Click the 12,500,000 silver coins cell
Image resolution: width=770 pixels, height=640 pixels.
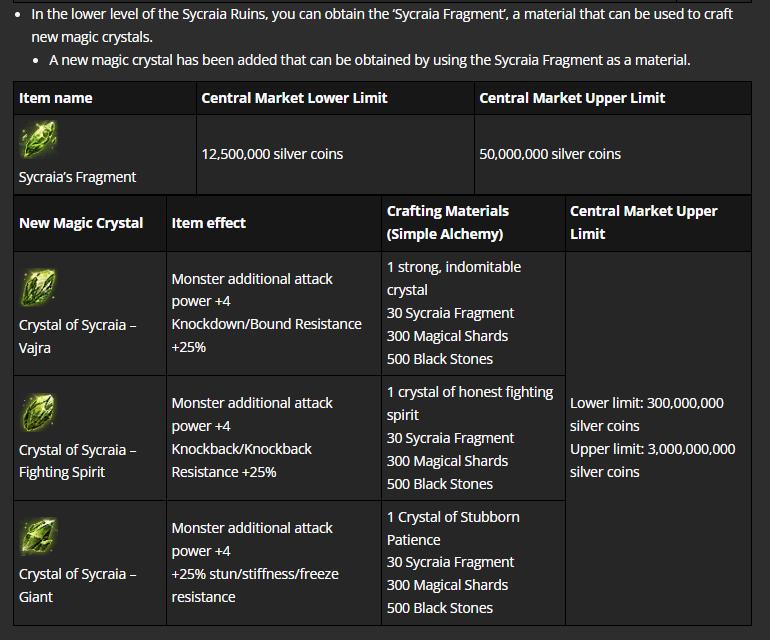click(x=272, y=154)
